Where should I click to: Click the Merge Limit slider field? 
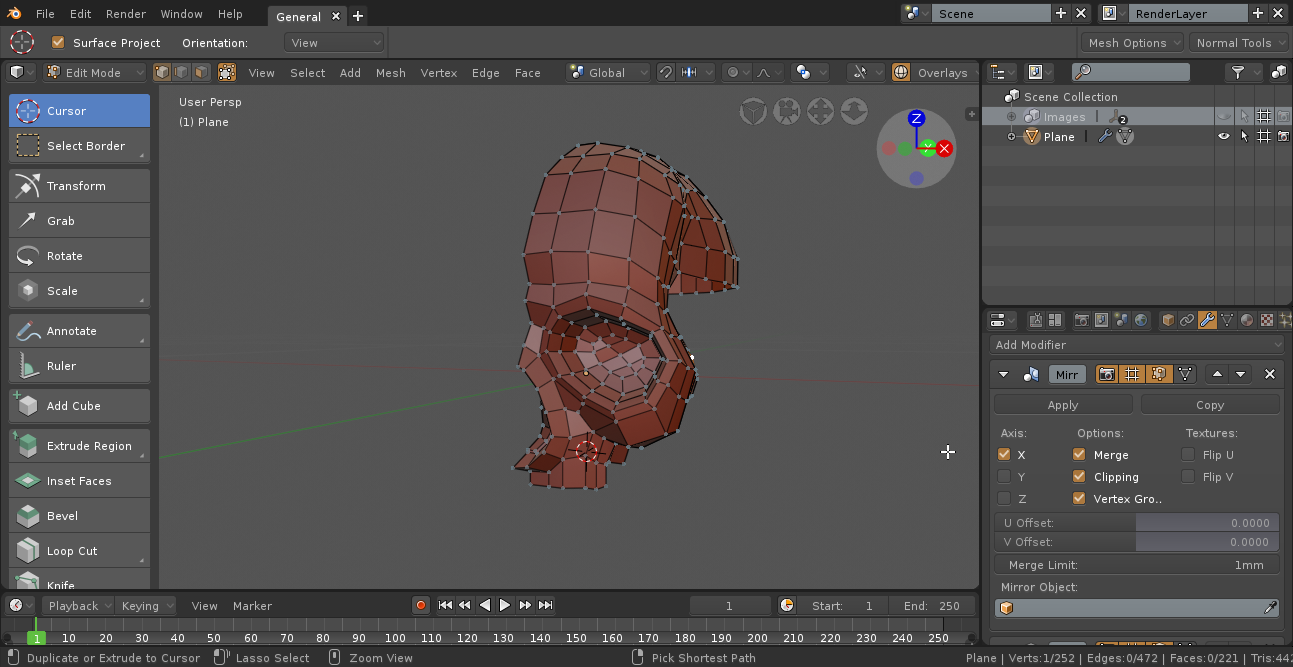(1137, 565)
